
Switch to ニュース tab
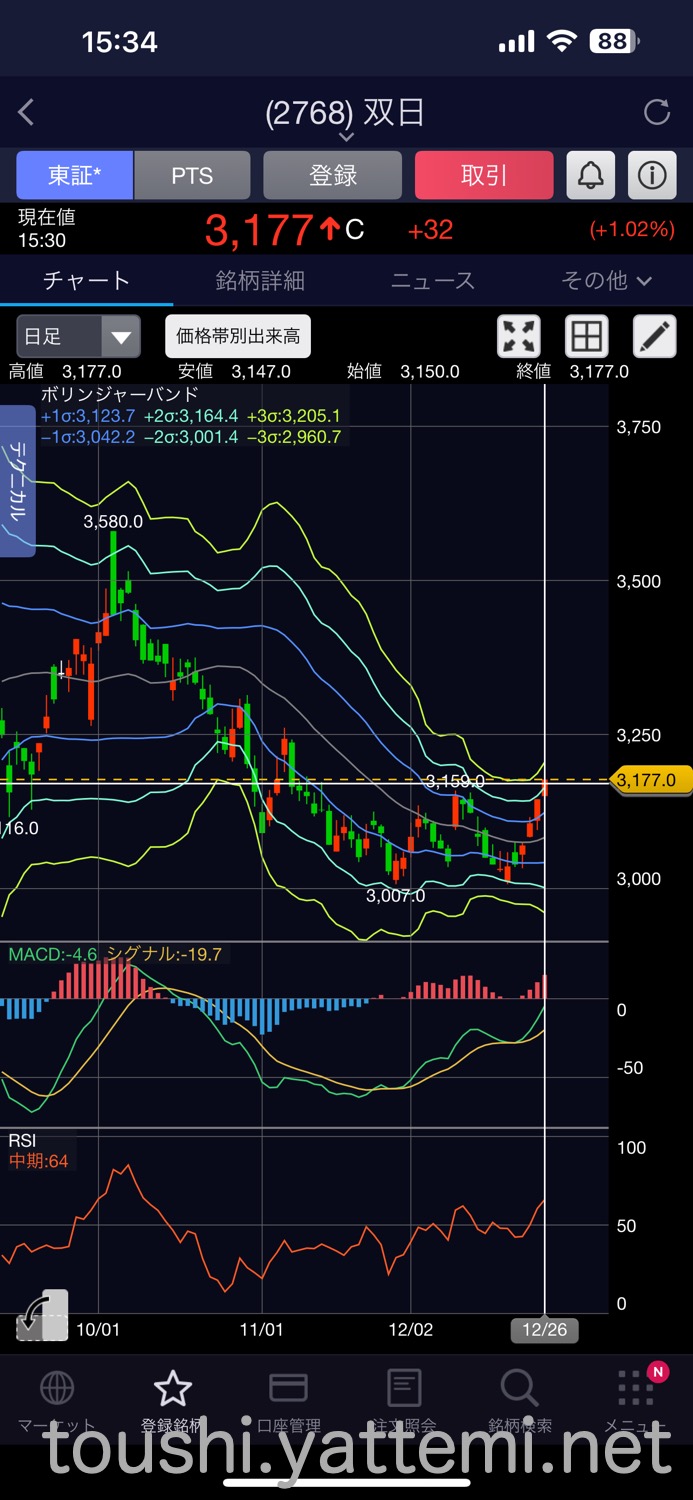pos(433,281)
